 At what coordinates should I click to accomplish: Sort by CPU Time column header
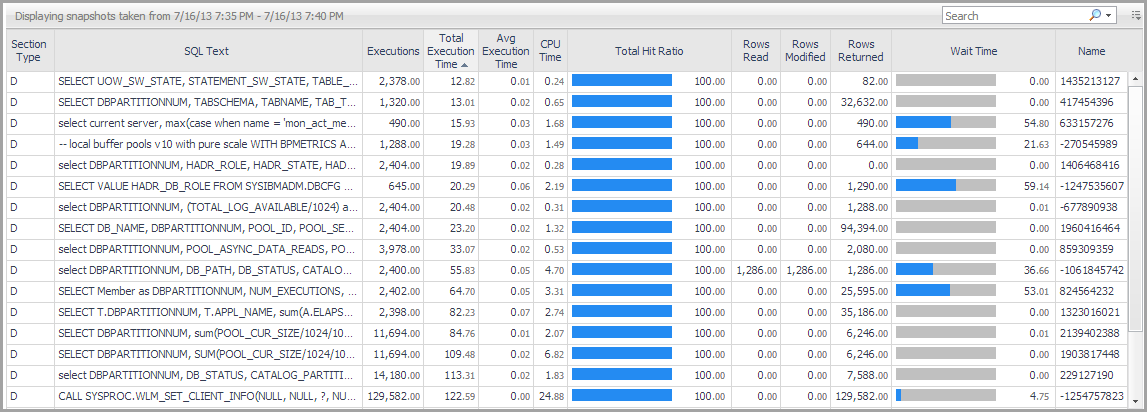(550, 50)
